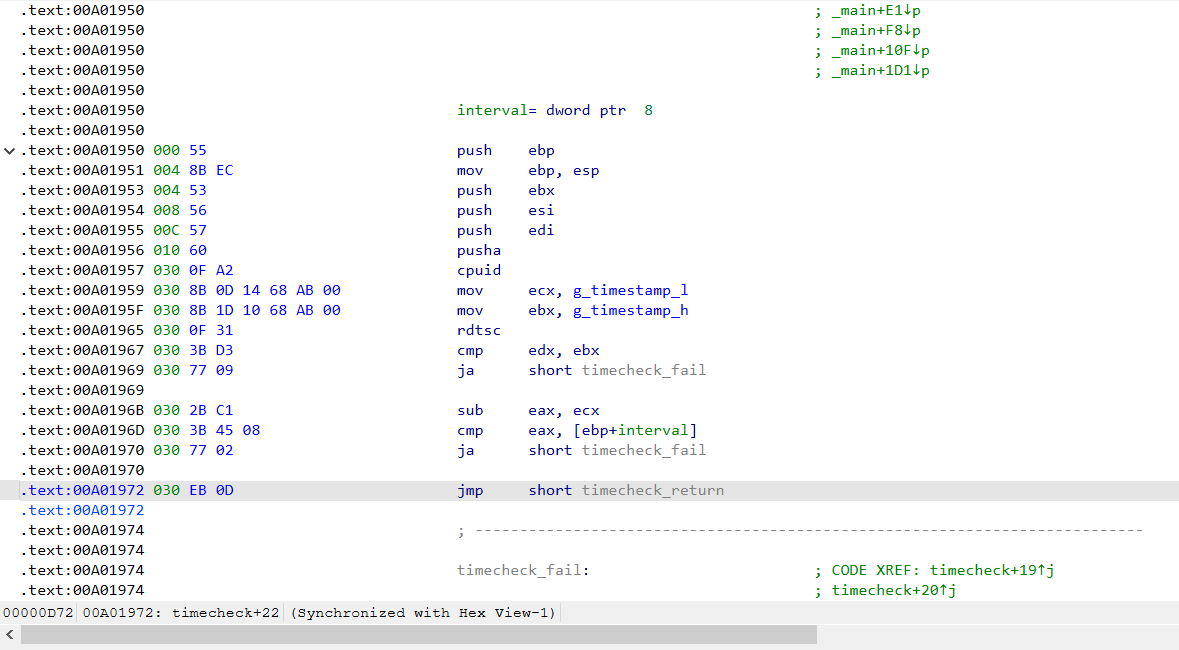Click xref timecheck+20↑j
Image resolution: width=1179 pixels, height=650 pixels.
893,591
